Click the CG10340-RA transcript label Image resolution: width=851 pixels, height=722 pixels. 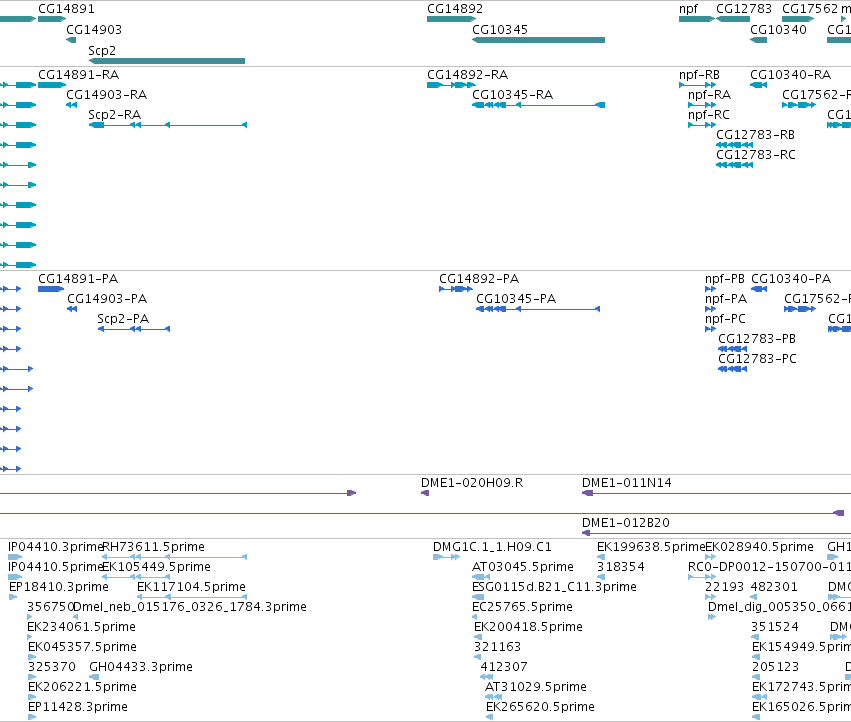coord(791,75)
